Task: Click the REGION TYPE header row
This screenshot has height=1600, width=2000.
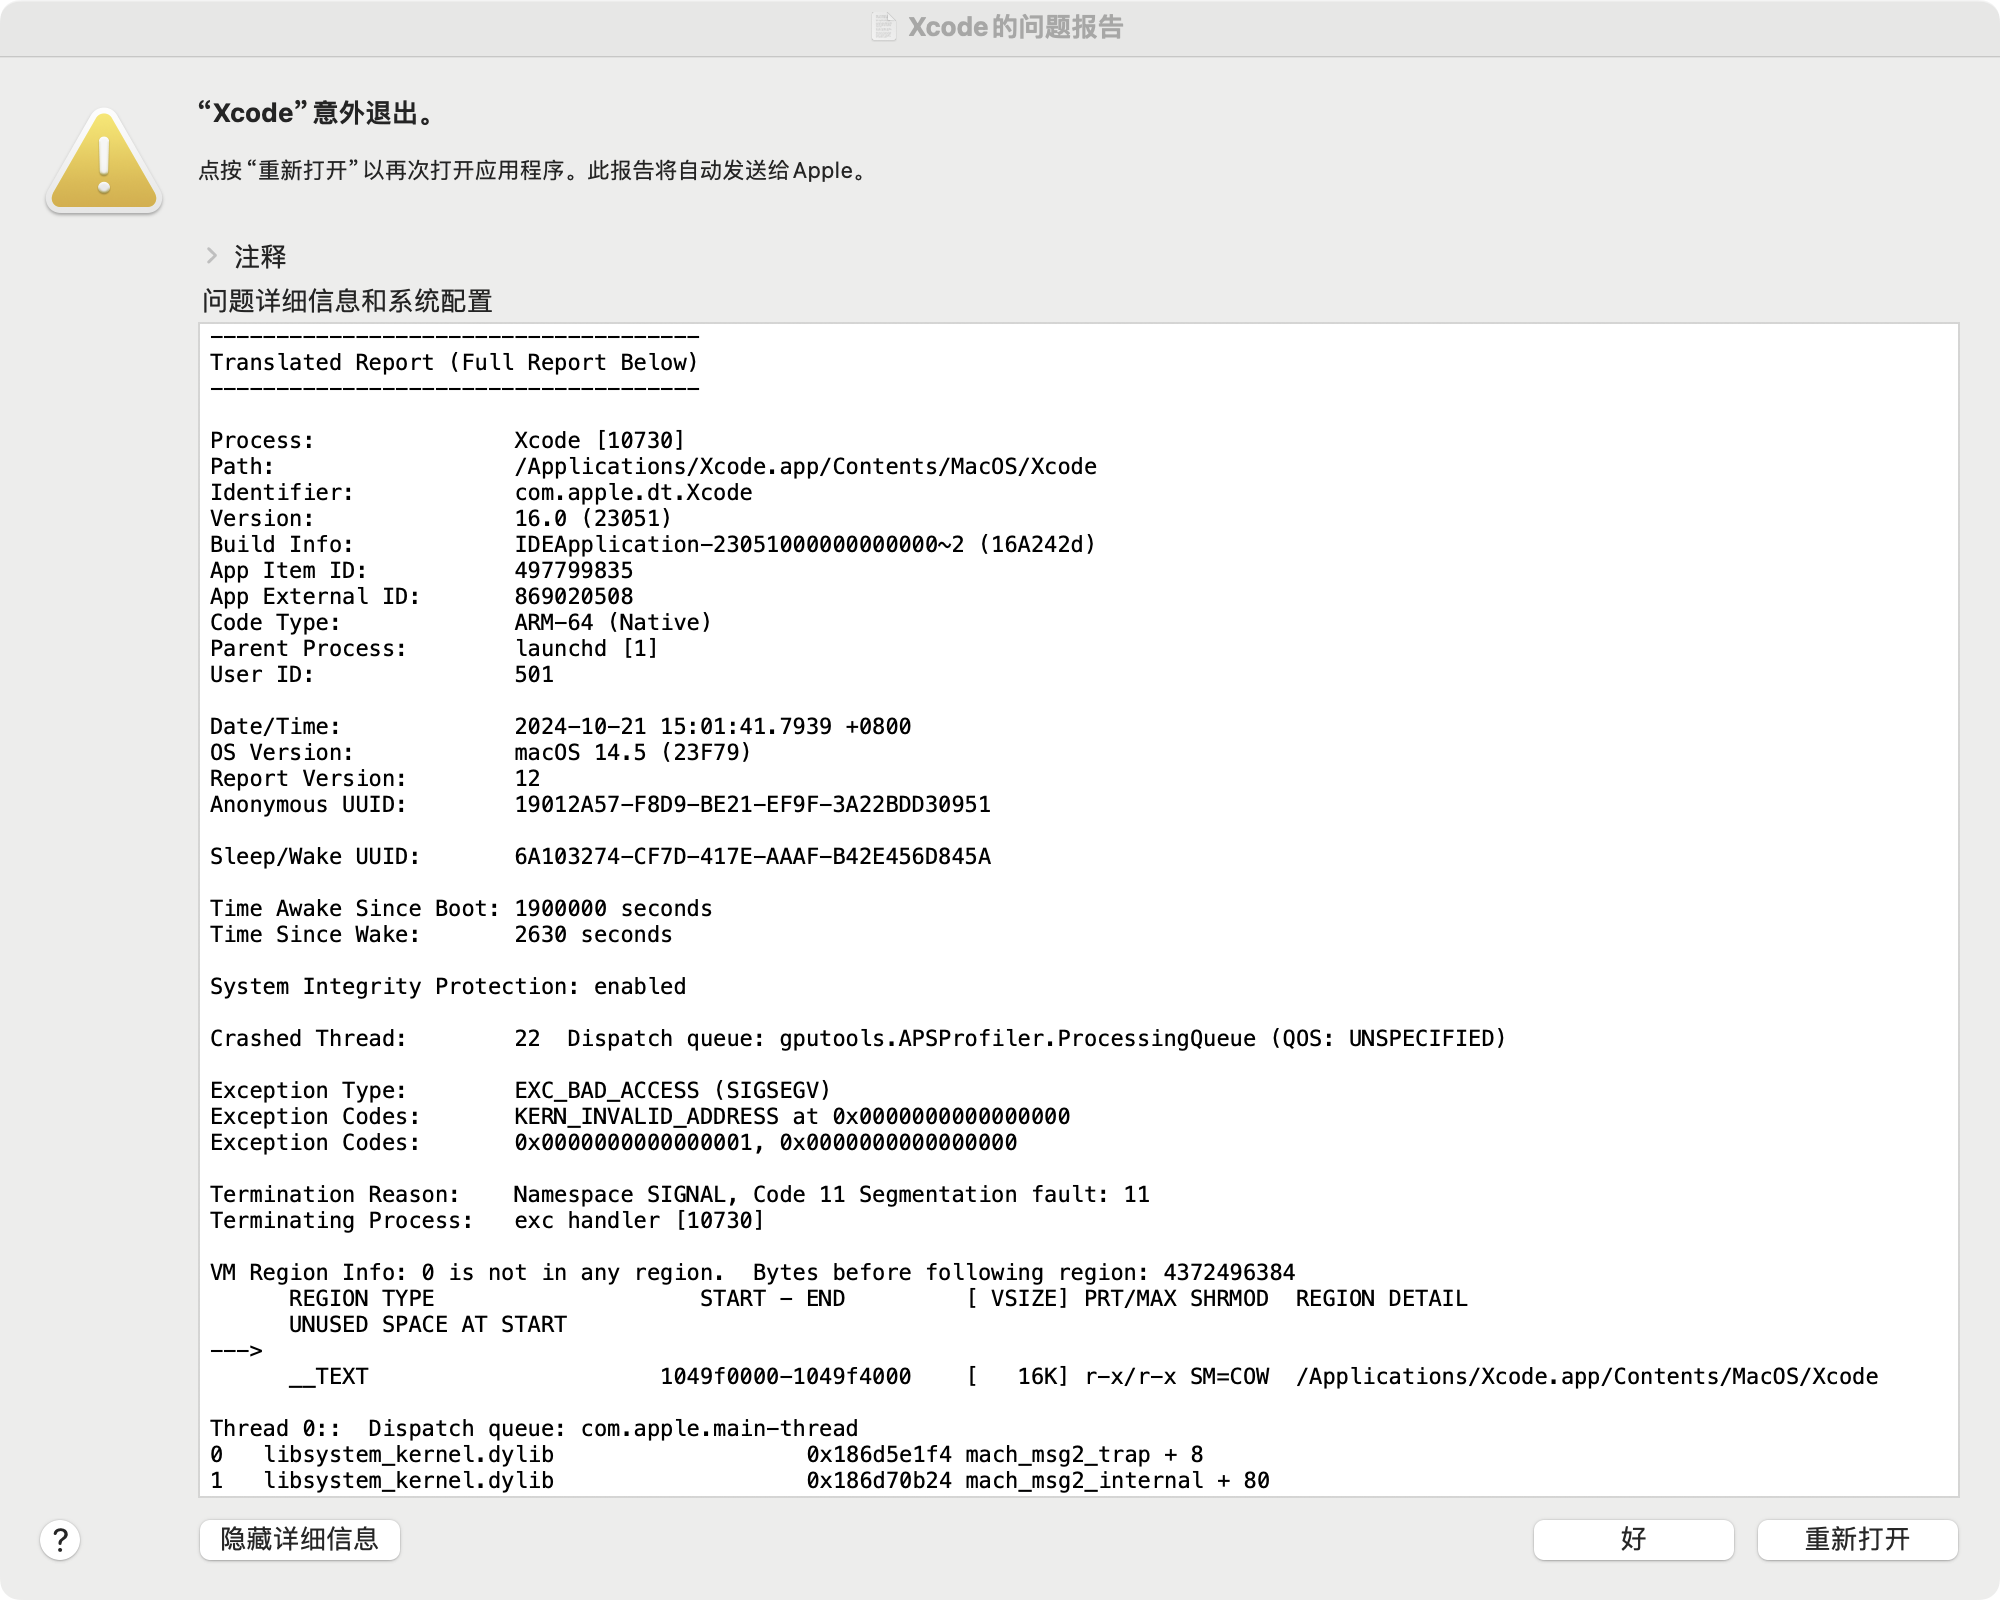Action: tap(878, 1298)
